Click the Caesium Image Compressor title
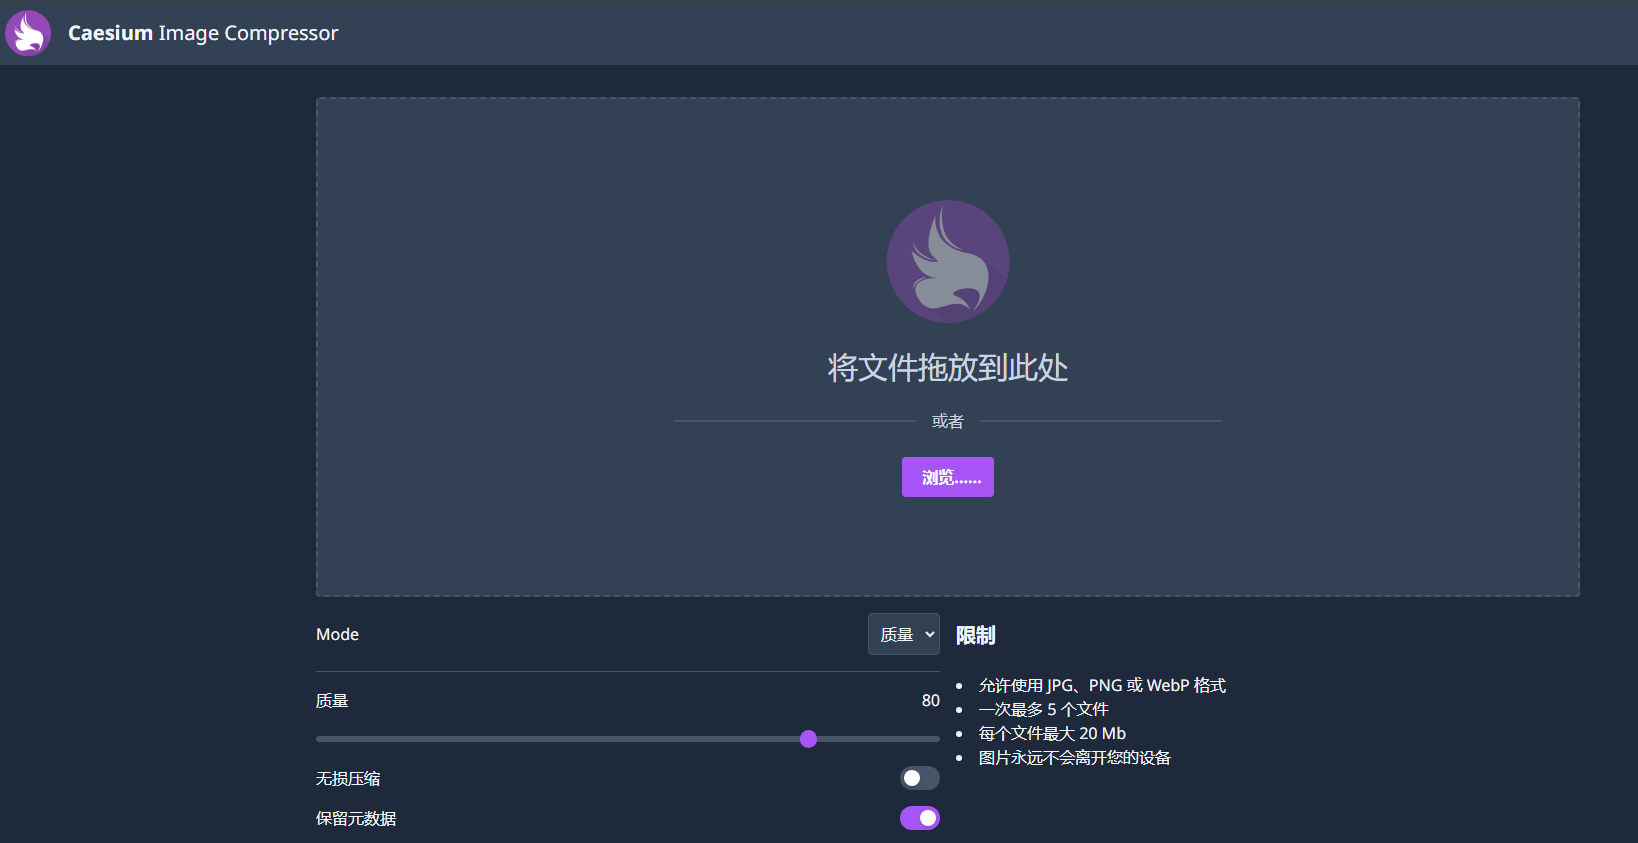Viewport: 1638px width, 843px height. click(x=203, y=33)
